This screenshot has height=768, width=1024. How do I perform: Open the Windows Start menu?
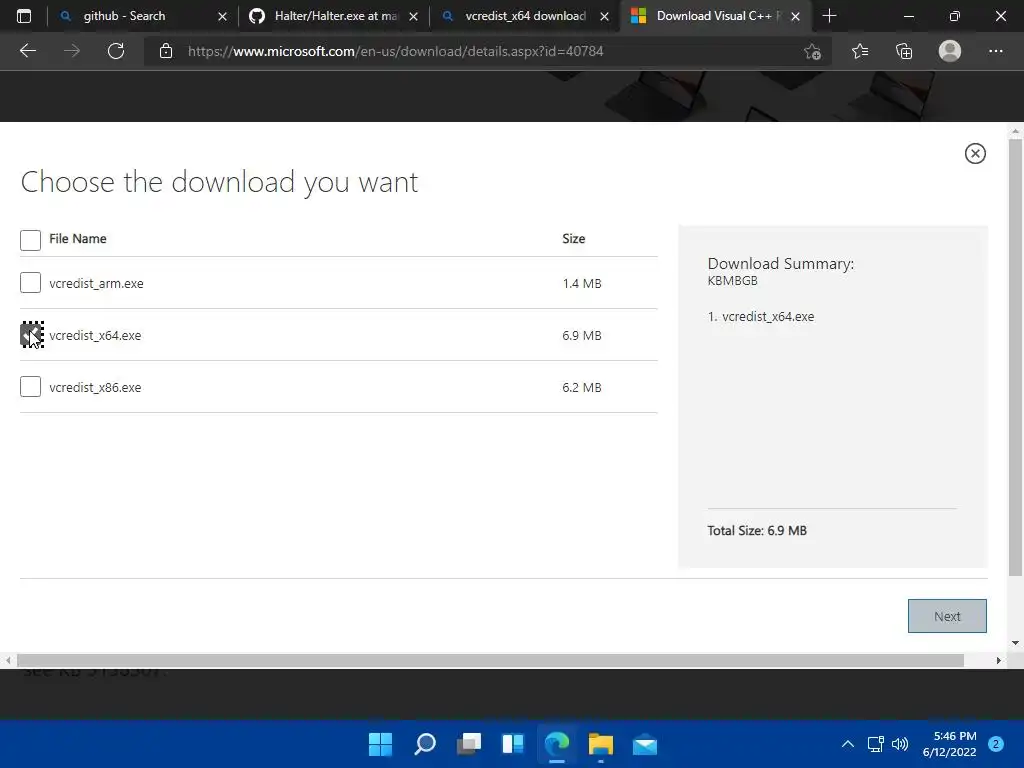380,744
